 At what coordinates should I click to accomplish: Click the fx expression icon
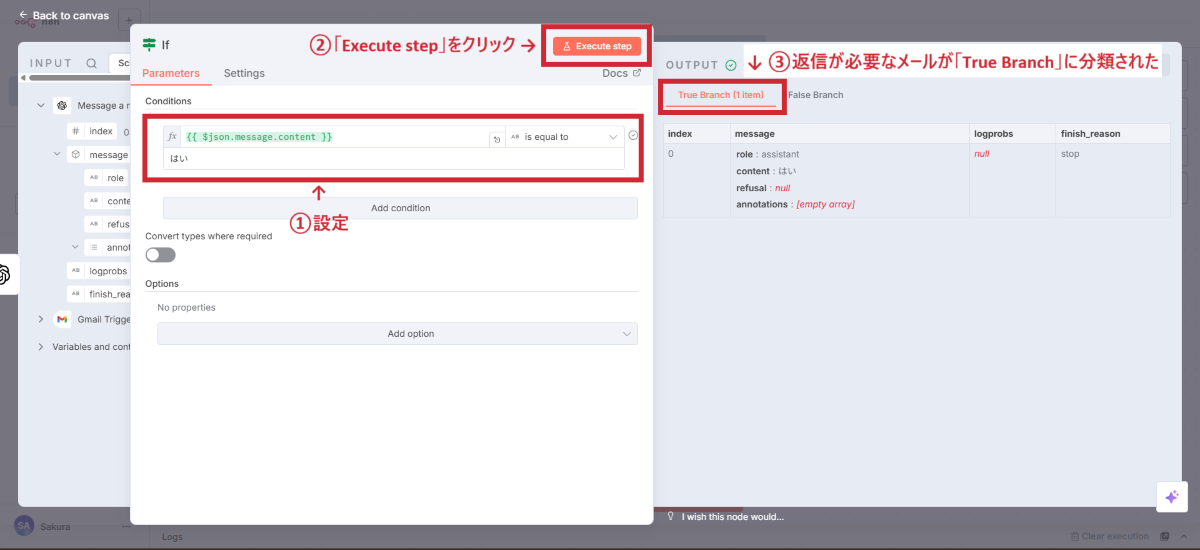[x=172, y=137]
